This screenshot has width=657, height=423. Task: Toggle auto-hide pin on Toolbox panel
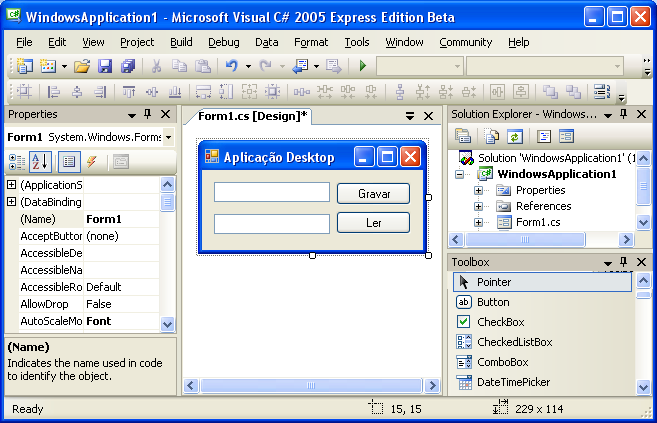tap(623, 262)
